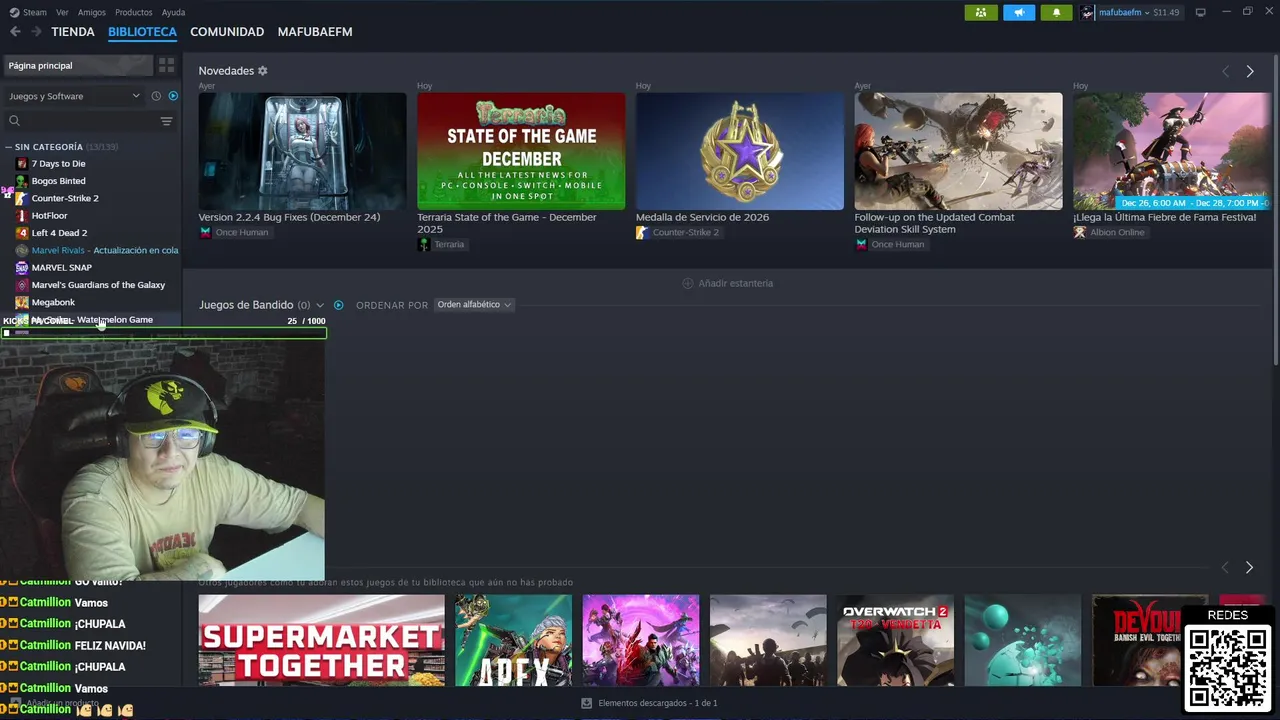1280x720 pixels.
Task: Open Version 2.2.4 Bug Fixes news thumbnail
Action: pos(302,151)
